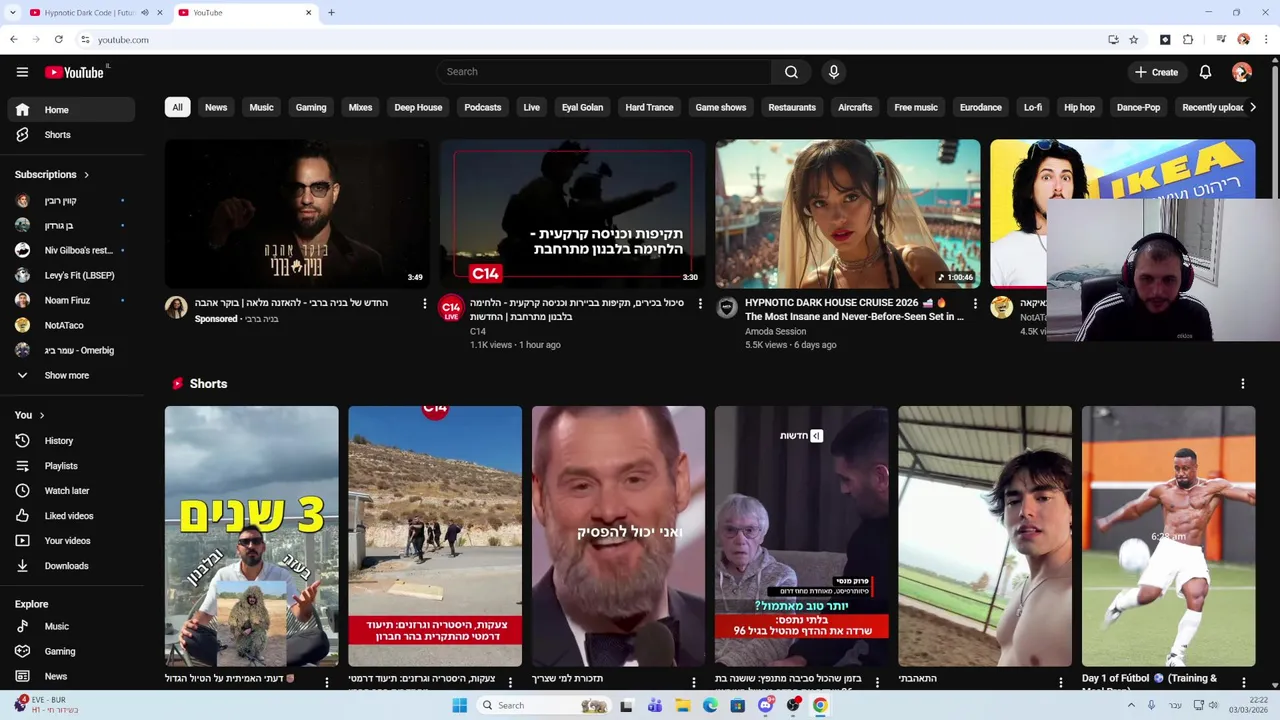Open the YouTube hamburger guide menu
The image size is (1280, 720).
pyautogui.click(x=22, y=72)
